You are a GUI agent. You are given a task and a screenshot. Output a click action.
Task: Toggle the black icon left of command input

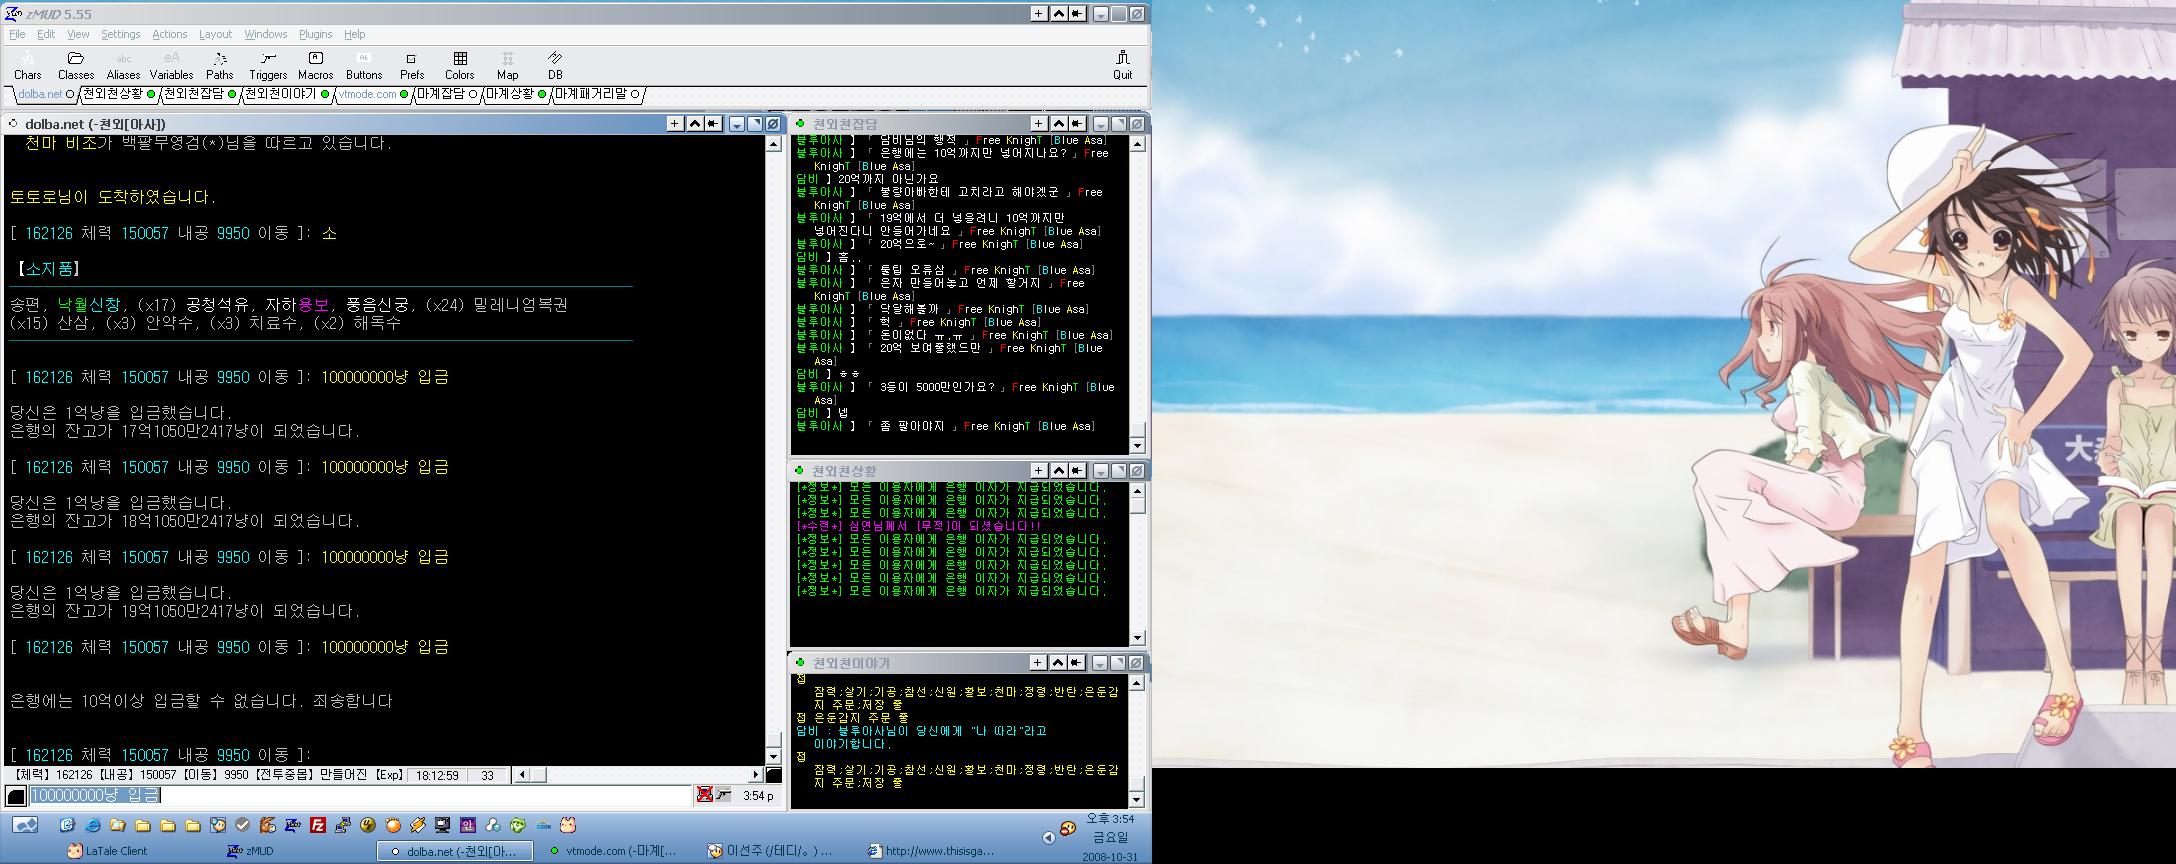click(16, 796)
